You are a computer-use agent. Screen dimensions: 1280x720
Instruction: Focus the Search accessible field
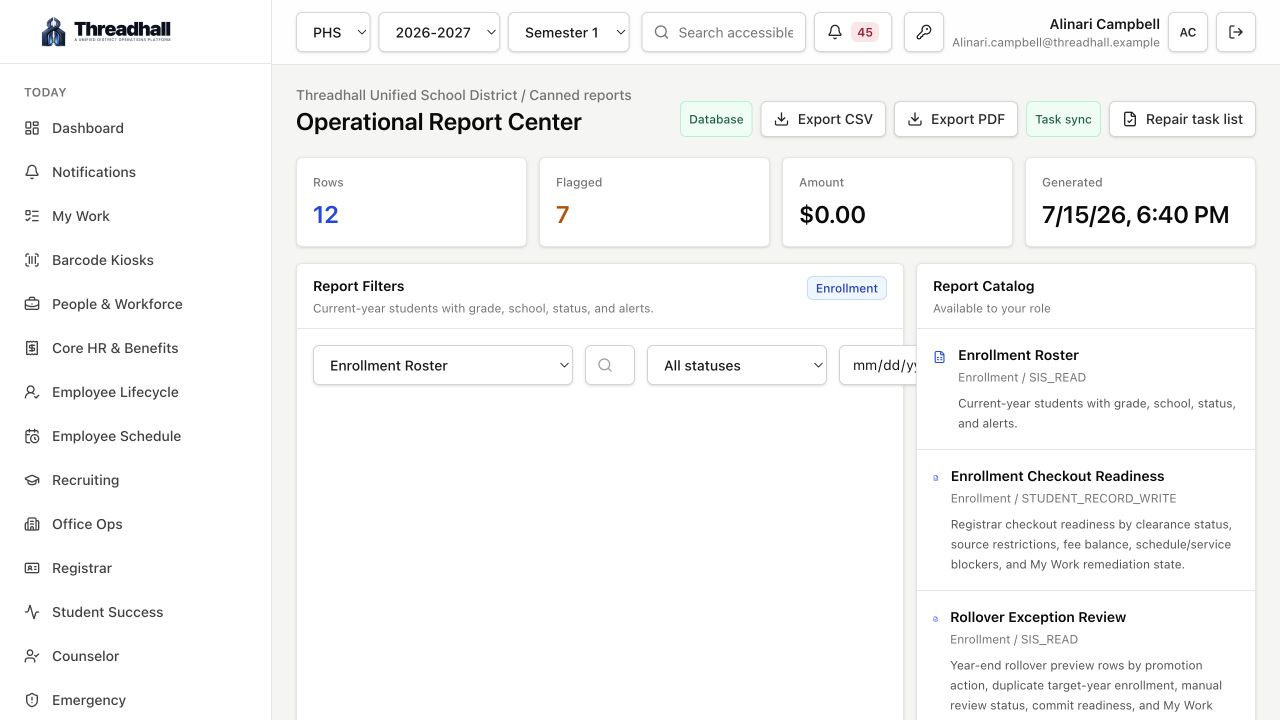[724, 32]
